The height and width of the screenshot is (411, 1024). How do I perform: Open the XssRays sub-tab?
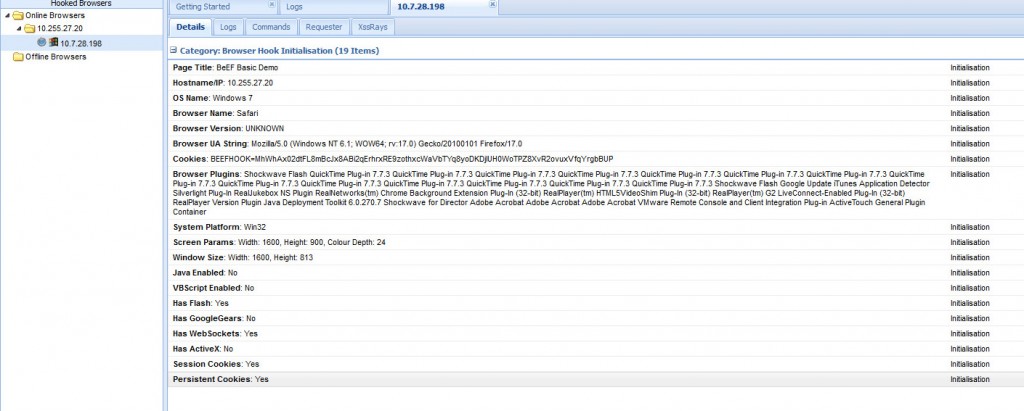(x=372, y=27)
